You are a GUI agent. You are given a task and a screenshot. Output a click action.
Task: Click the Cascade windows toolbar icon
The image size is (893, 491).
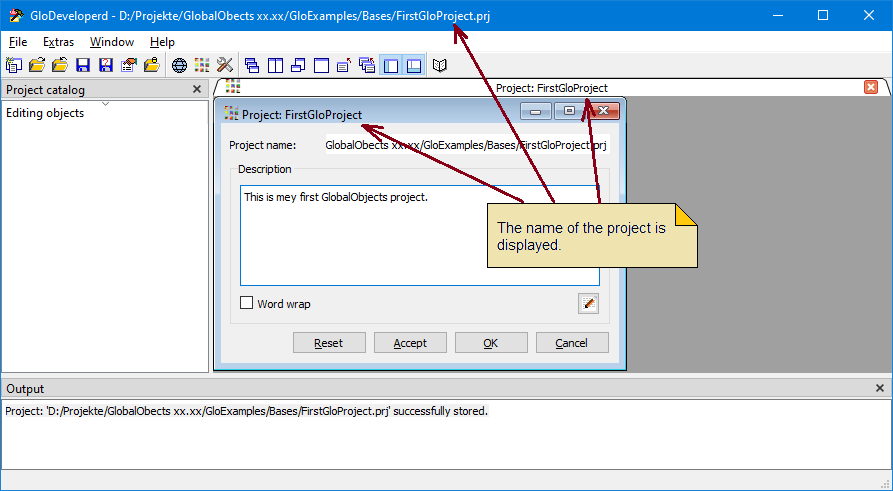[252, 65]
